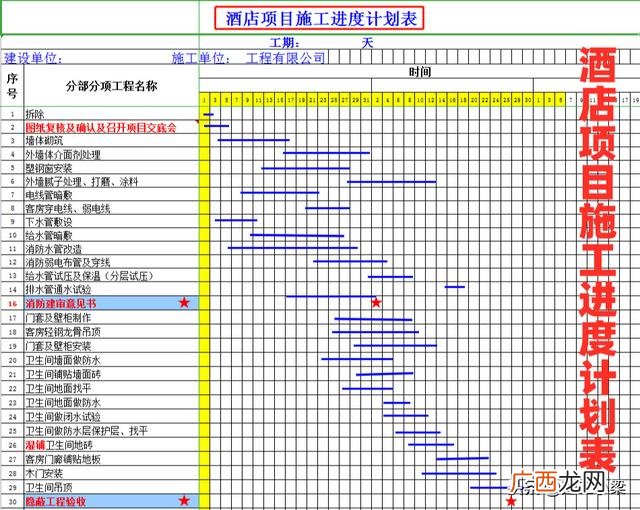The height and width of the screenshot is (510, 640).
Task: Select the 分部分项工程名称 header
Action: (x=111, y=86)
